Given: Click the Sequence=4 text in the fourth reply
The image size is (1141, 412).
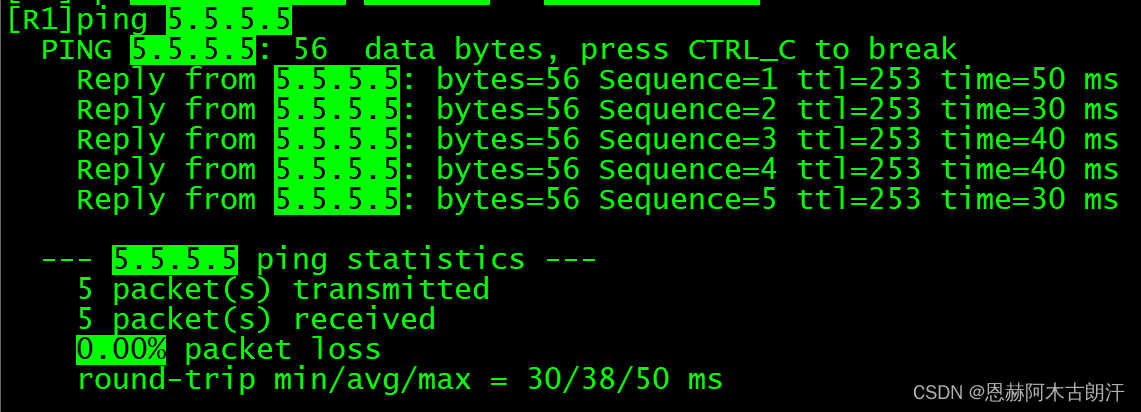Looking at the screenshot, I should click(x=687, y=170).
